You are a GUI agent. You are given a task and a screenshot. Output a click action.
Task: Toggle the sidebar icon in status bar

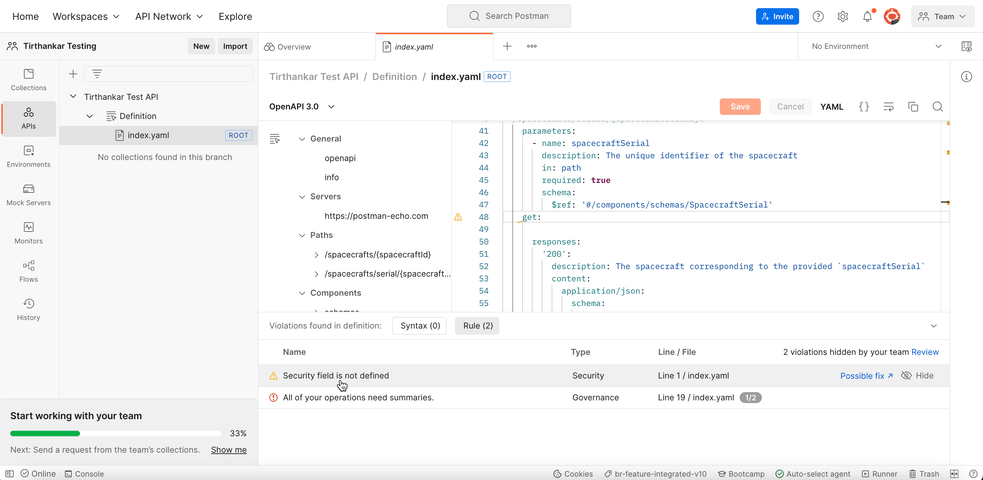click(x=9, y=474)
